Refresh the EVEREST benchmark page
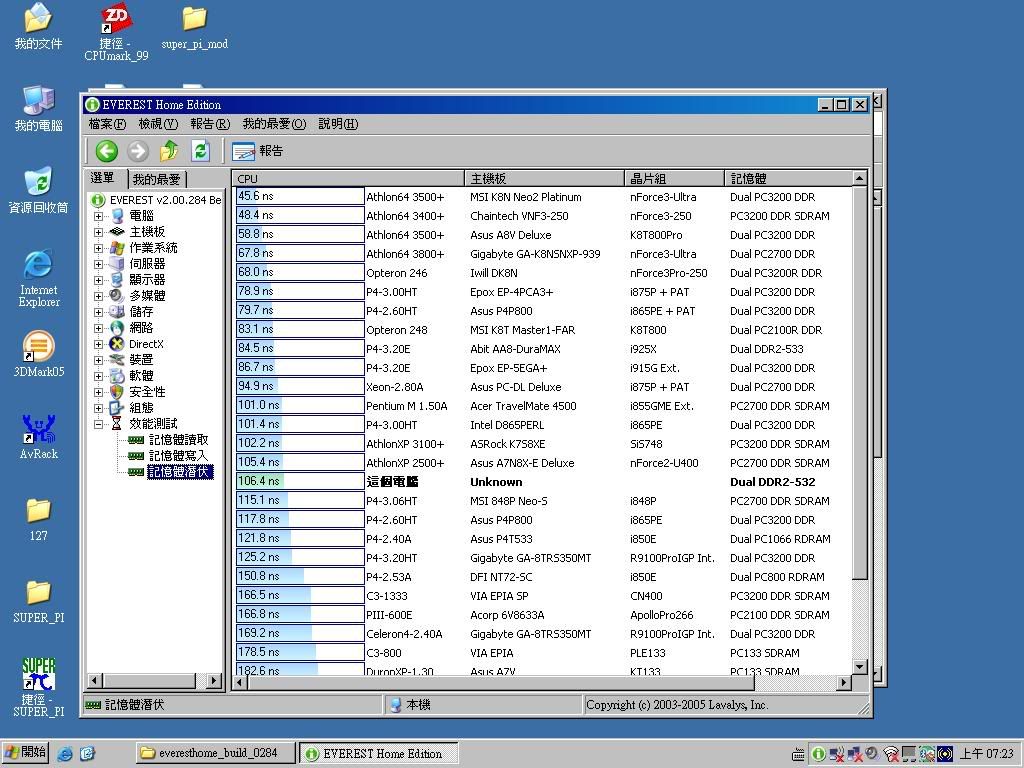The width and height of the screenshot is (1024, 768). click(200, 151)
